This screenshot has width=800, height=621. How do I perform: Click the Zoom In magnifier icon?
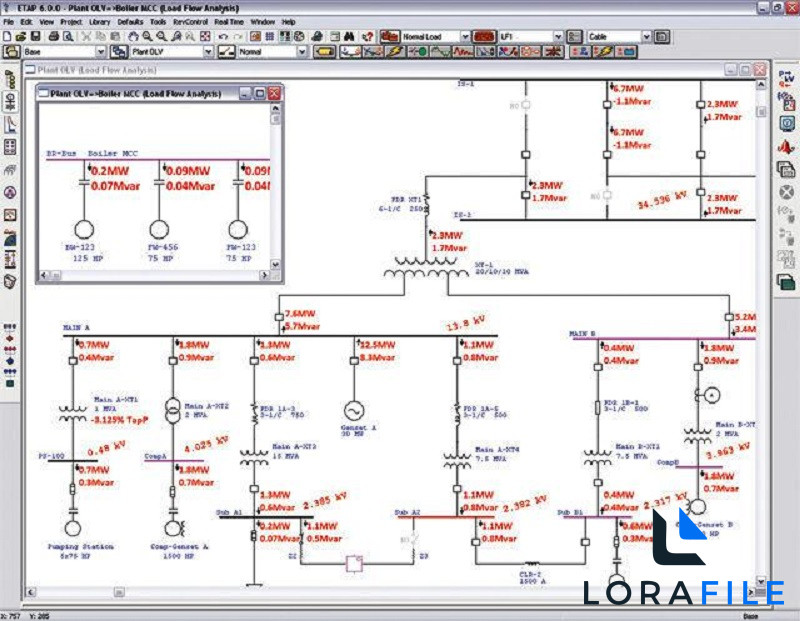click(147, 37)
